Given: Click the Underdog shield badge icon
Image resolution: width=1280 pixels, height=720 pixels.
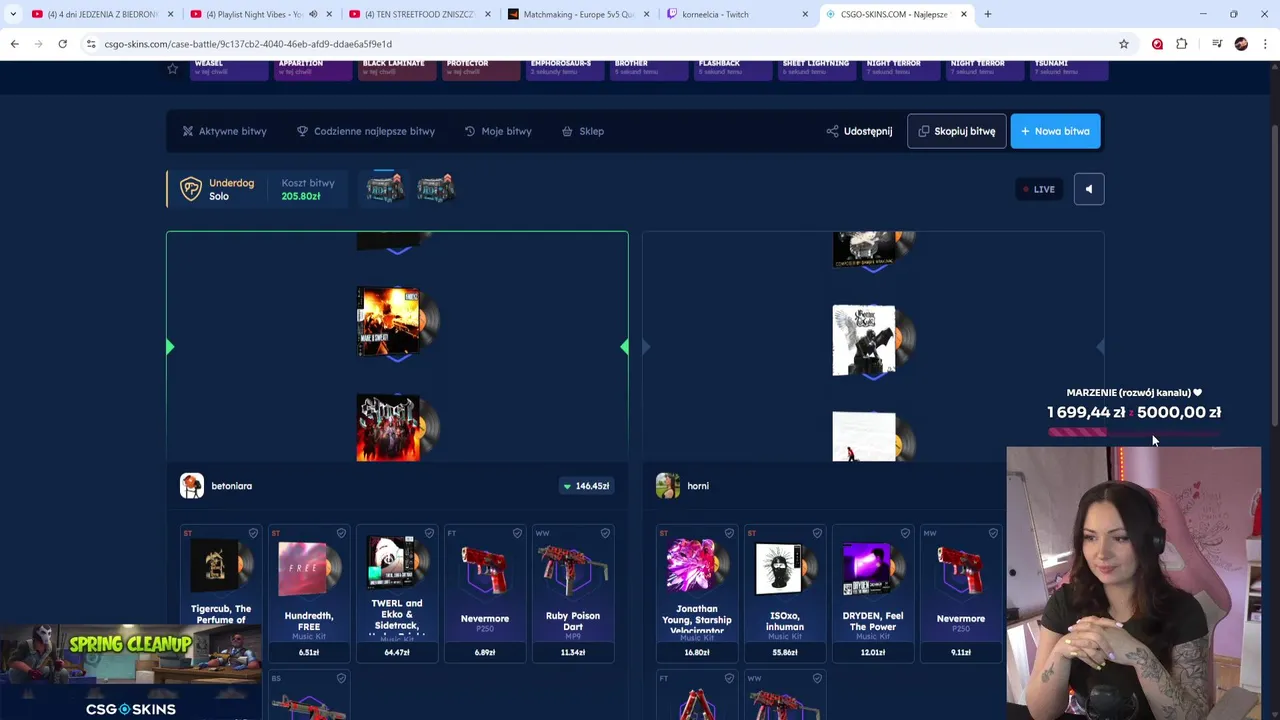Looking at the screenshot, I should pyautogui.click(x=190, y=189).
